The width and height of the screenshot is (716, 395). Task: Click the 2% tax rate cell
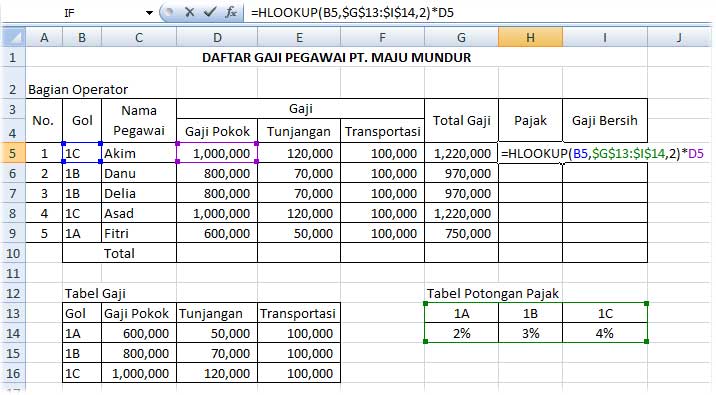coord(462,333)
